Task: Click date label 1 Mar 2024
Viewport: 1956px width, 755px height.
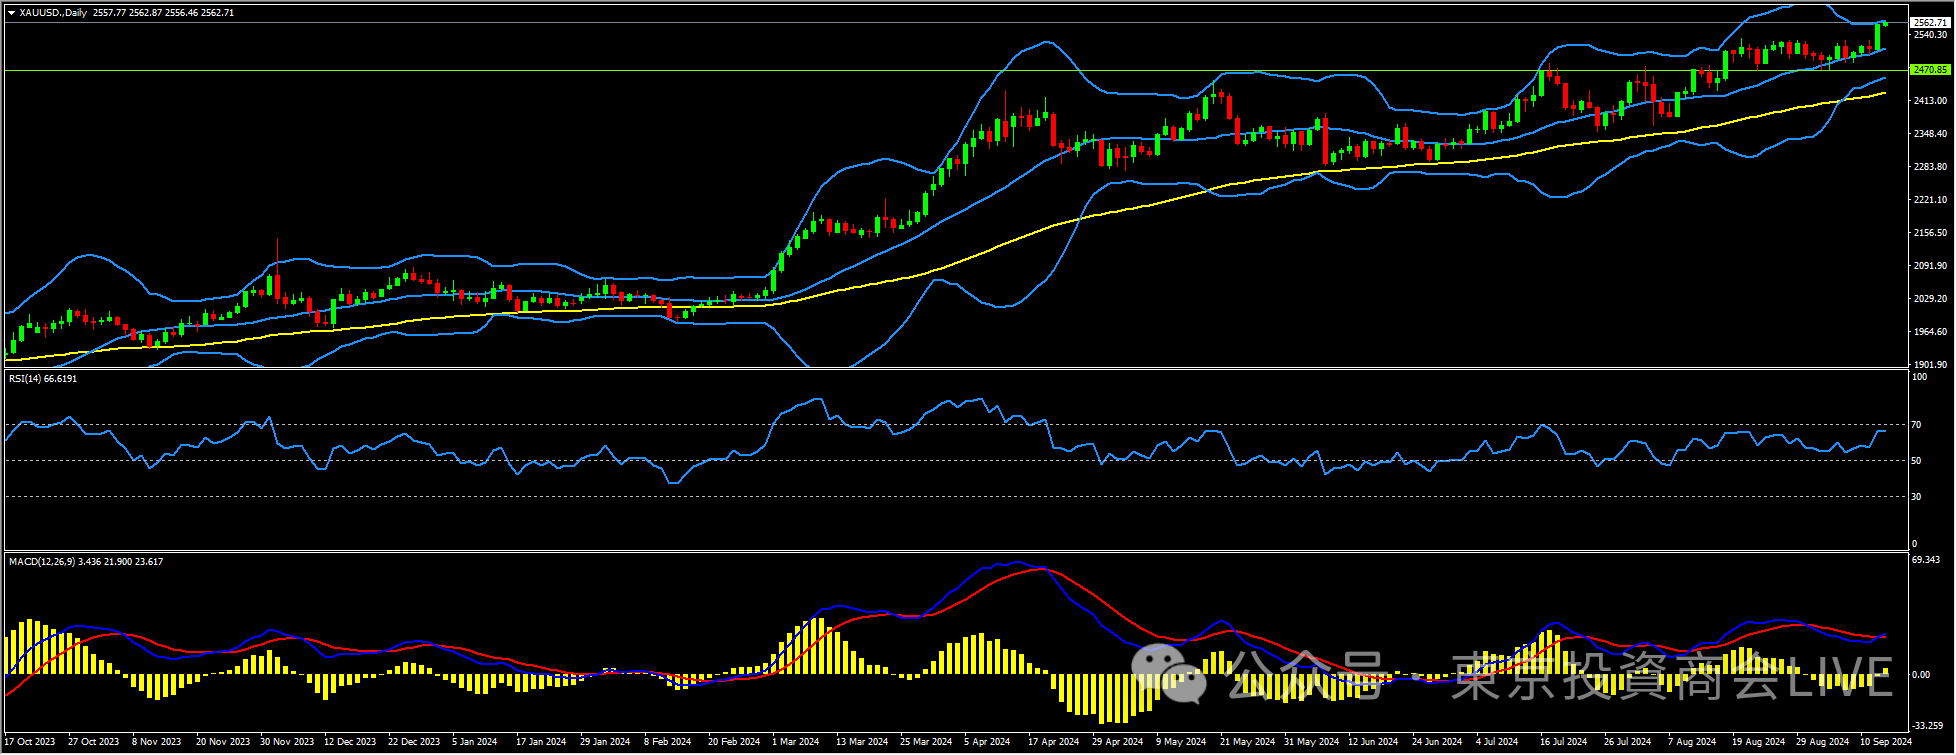Action: click(795, 742)
